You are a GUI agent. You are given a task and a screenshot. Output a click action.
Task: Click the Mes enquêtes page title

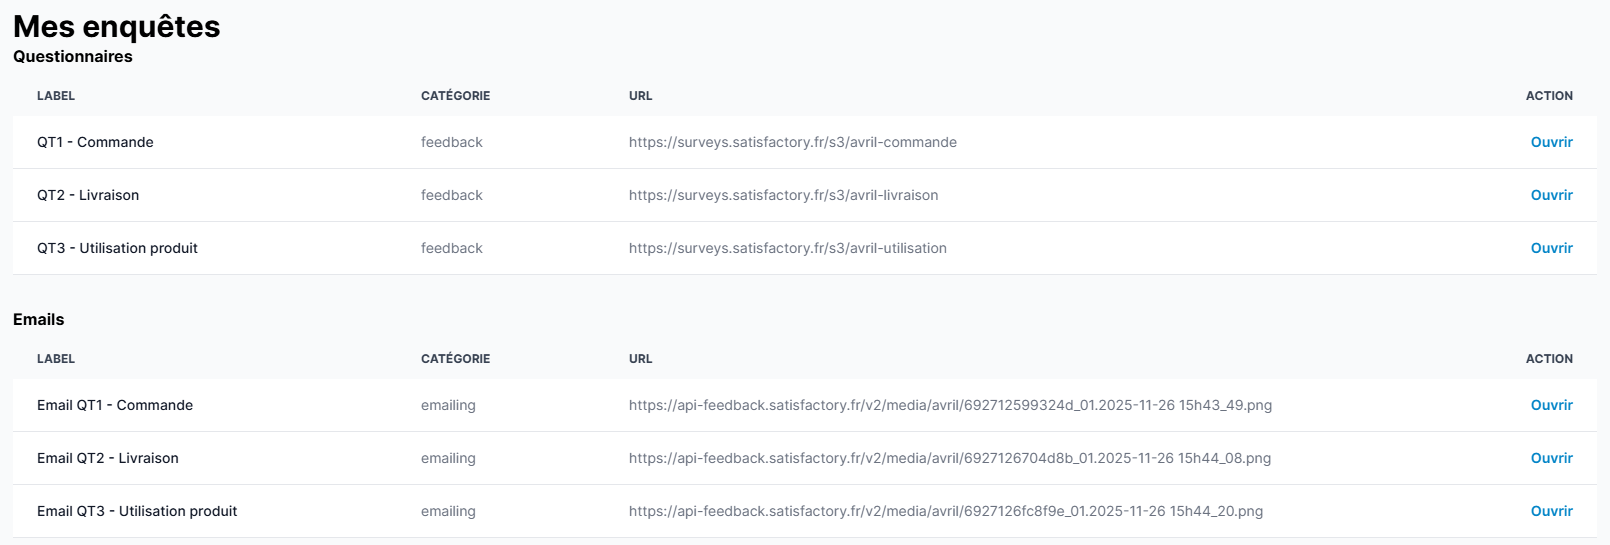coord(116,27)
